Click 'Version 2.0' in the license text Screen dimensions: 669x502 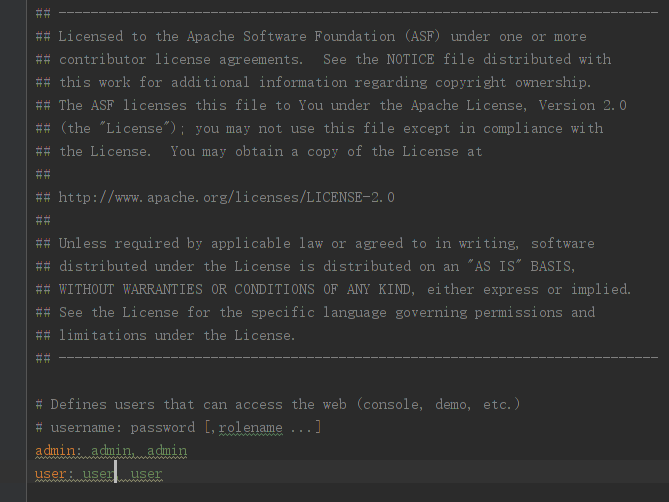click(582, 105)
